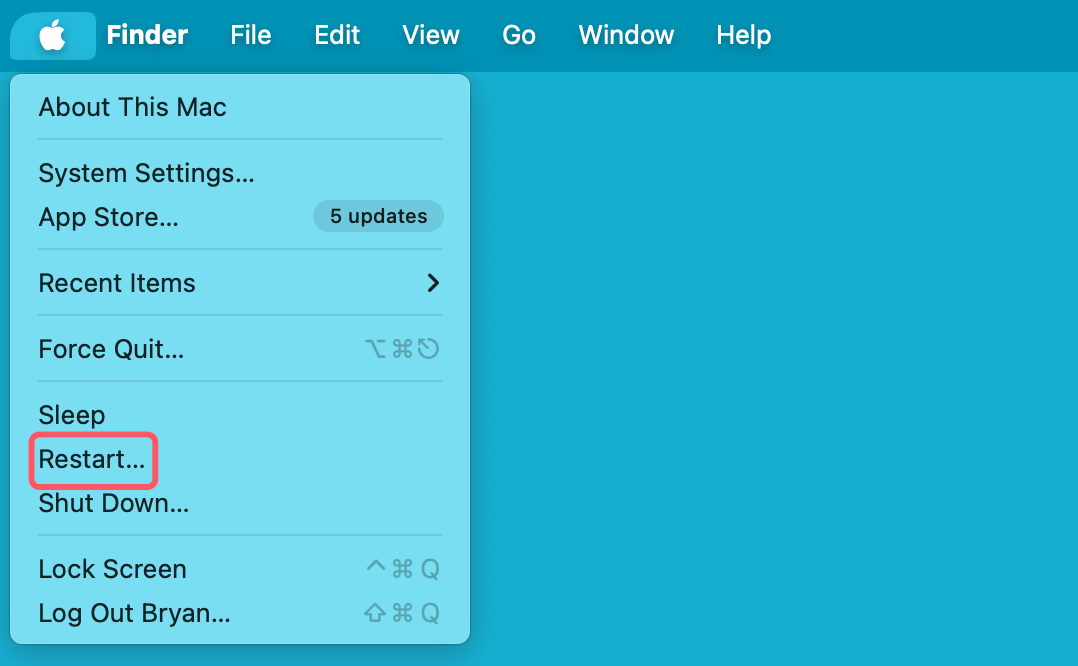This screenshot has width=1078, height=666.
Task: Choose the App Store menu entry
Action: (108, 217)
